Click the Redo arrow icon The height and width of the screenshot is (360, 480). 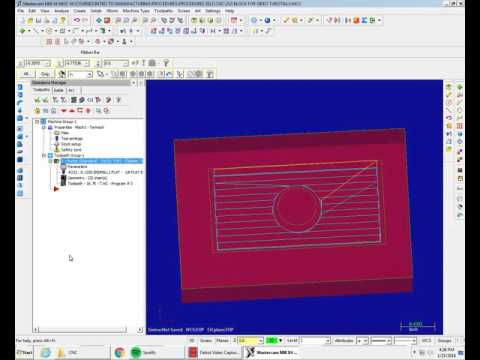pos(85,20)
